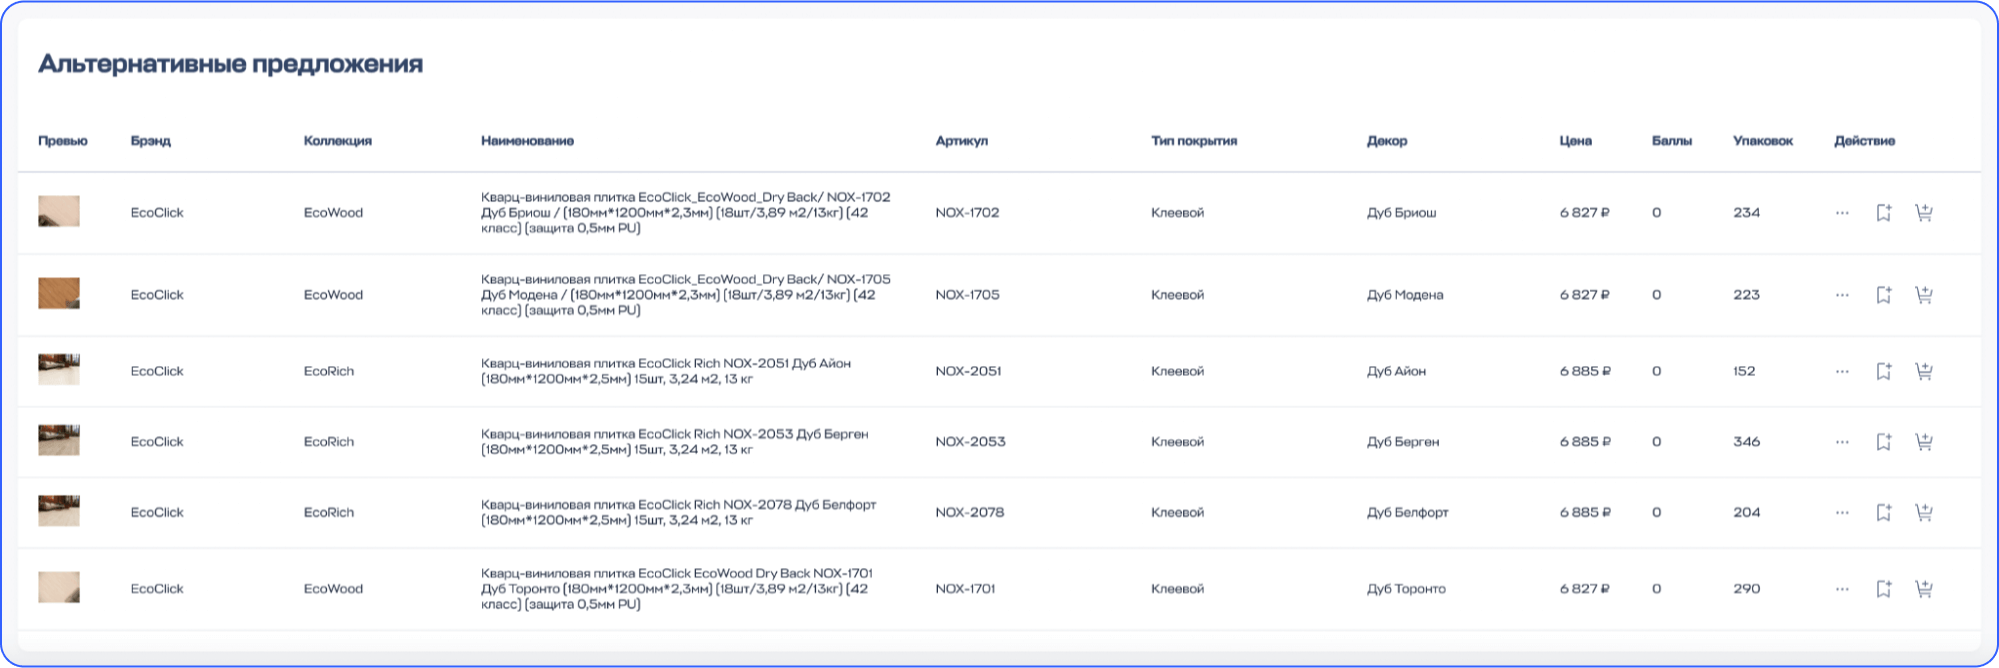Add NOX-1701 Дуб Торонто to cart

[x=1923, y=589]
